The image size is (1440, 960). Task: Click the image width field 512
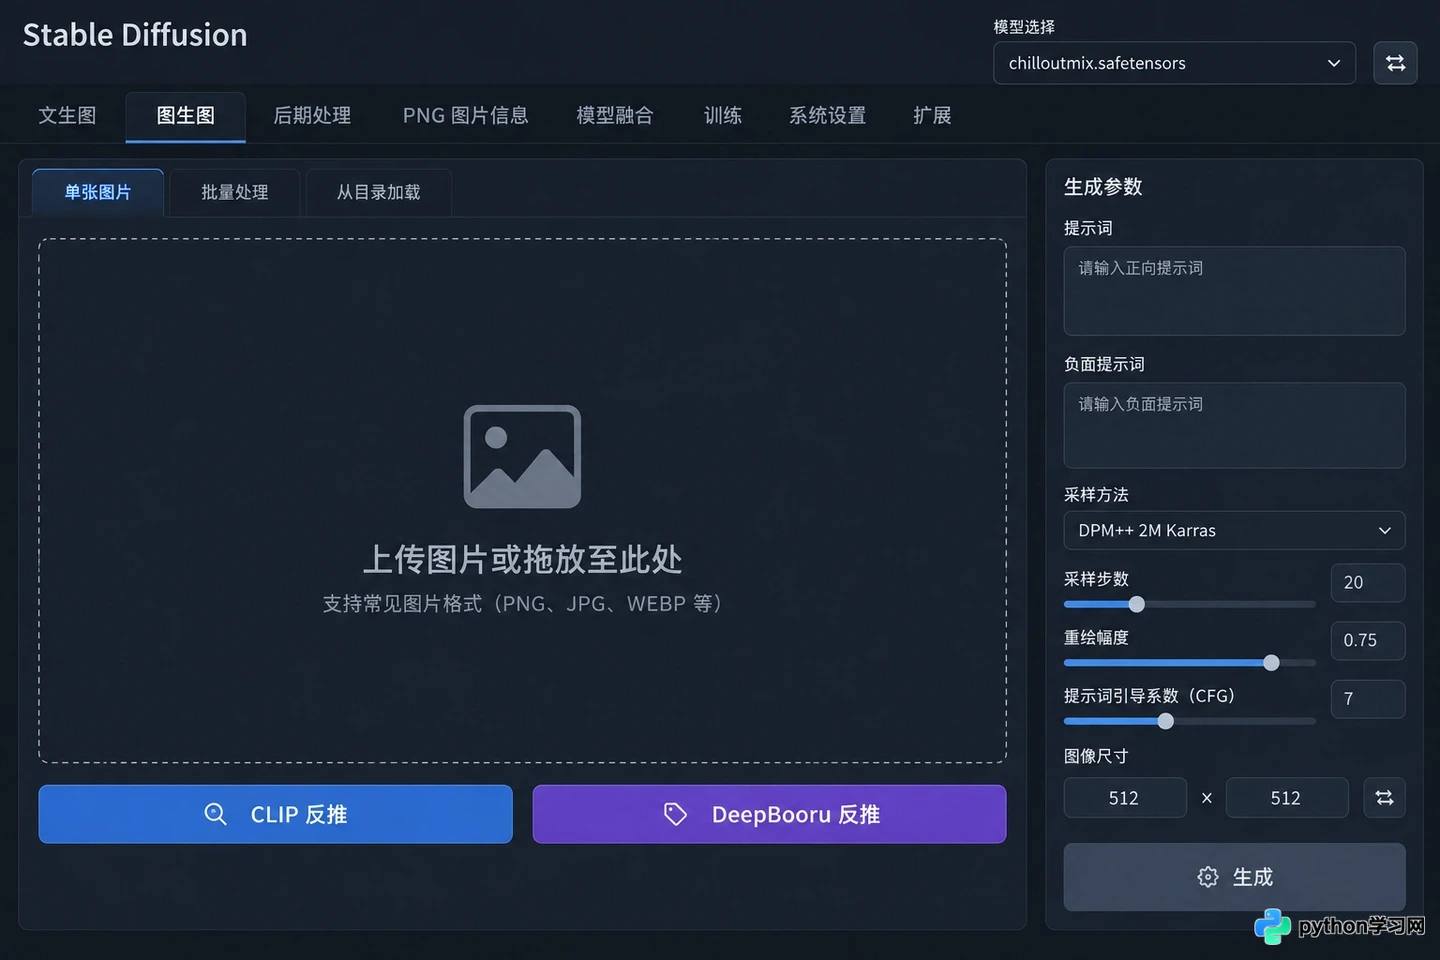1125,798
